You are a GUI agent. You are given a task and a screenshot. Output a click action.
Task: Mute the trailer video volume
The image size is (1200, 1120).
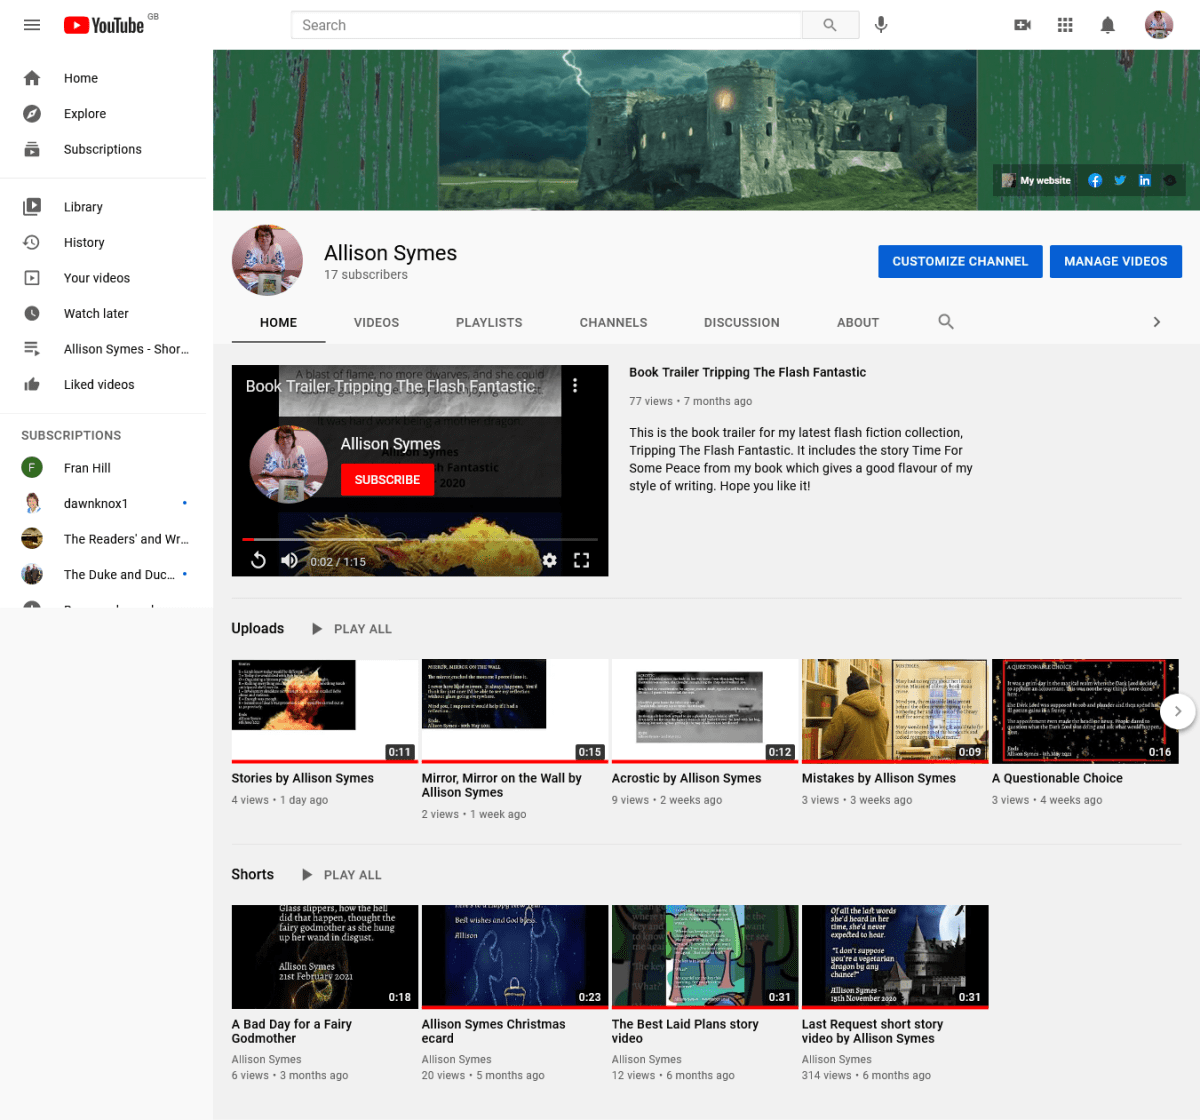click(289, 561)
